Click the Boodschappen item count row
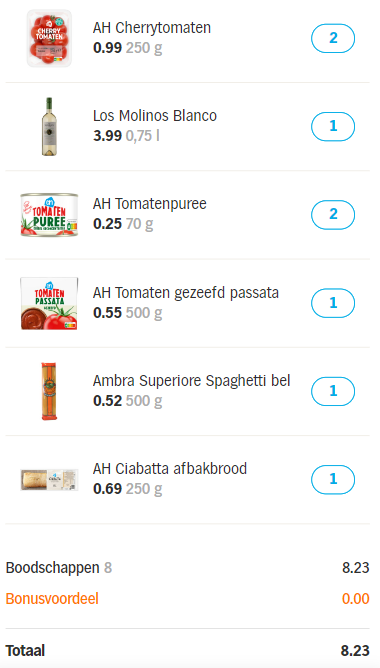 pyautogui.click(x=187, y=568)
